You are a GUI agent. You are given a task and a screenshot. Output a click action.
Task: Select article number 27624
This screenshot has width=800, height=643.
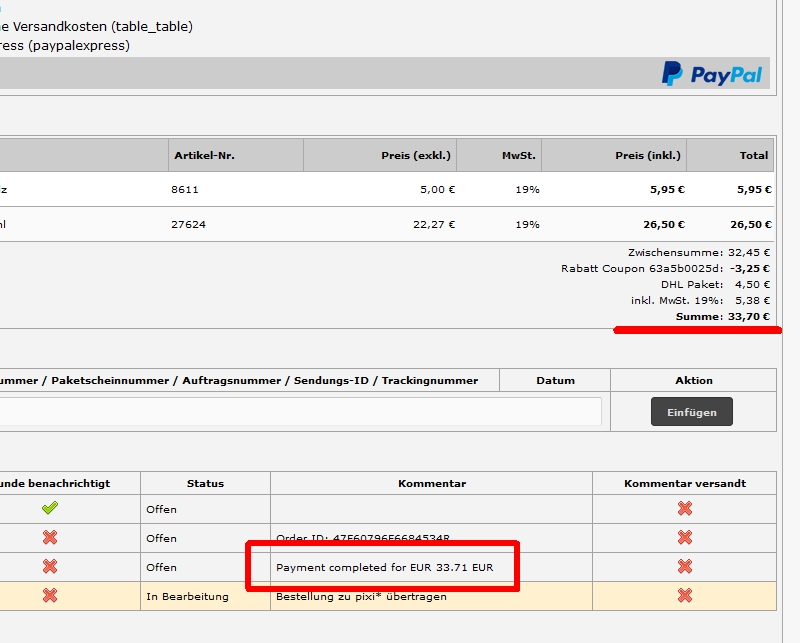coord(188,225)
